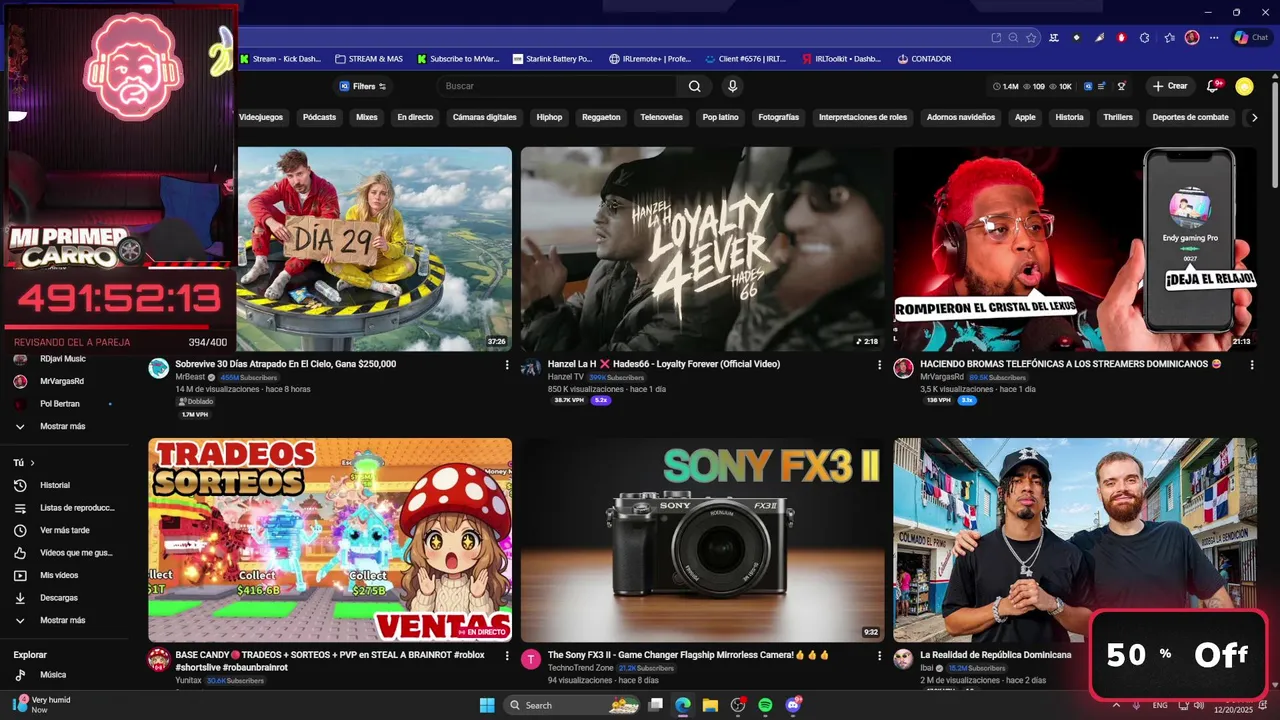The image size is (1280, 720).
Task: Expand Tú section via second Mostrar más
Action: coord(64,620)
